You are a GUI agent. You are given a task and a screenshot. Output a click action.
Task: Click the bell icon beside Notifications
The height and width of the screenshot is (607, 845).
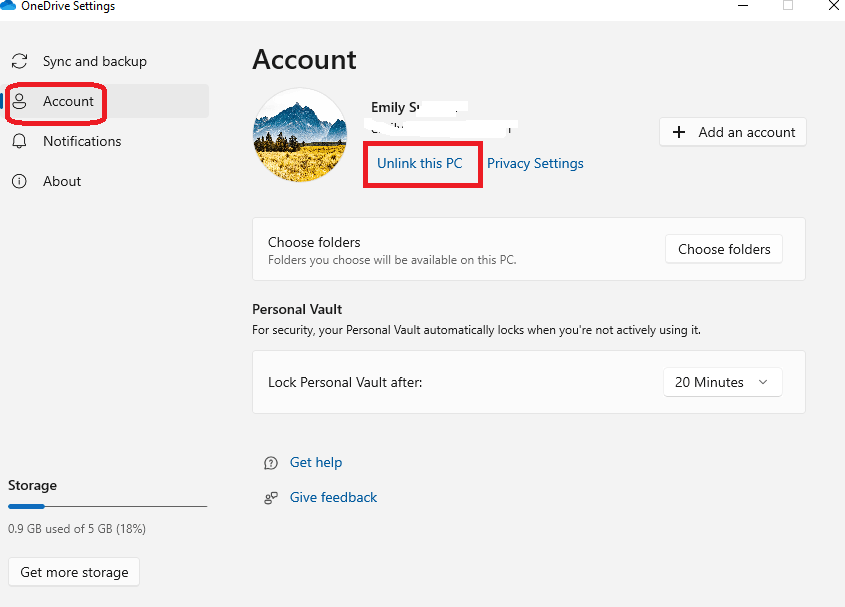coord(19,141)
